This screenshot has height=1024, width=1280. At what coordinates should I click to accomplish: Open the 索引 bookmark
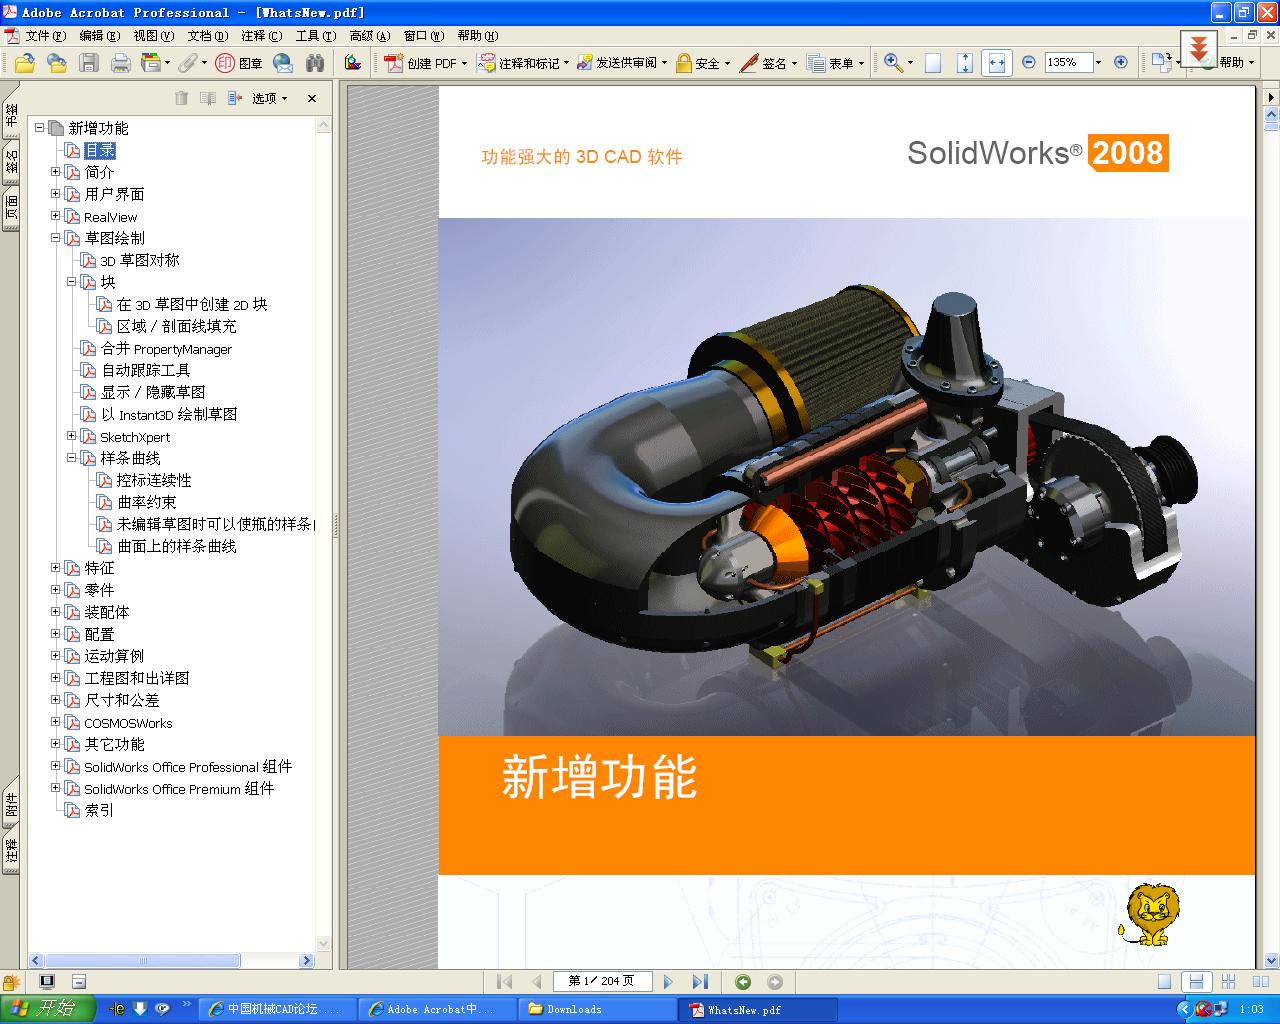pyautogui.click(x=99, y=810)
